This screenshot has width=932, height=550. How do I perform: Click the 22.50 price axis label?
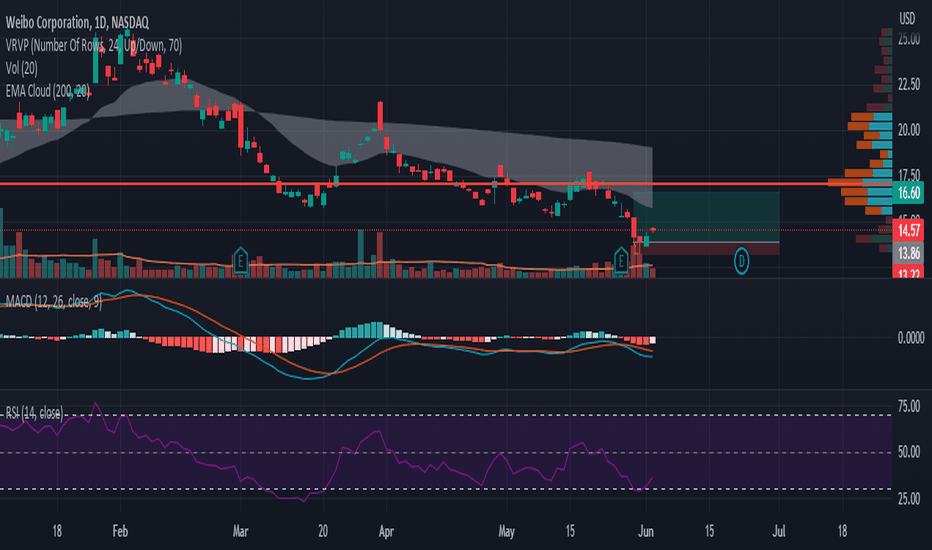tap(909, 84)
